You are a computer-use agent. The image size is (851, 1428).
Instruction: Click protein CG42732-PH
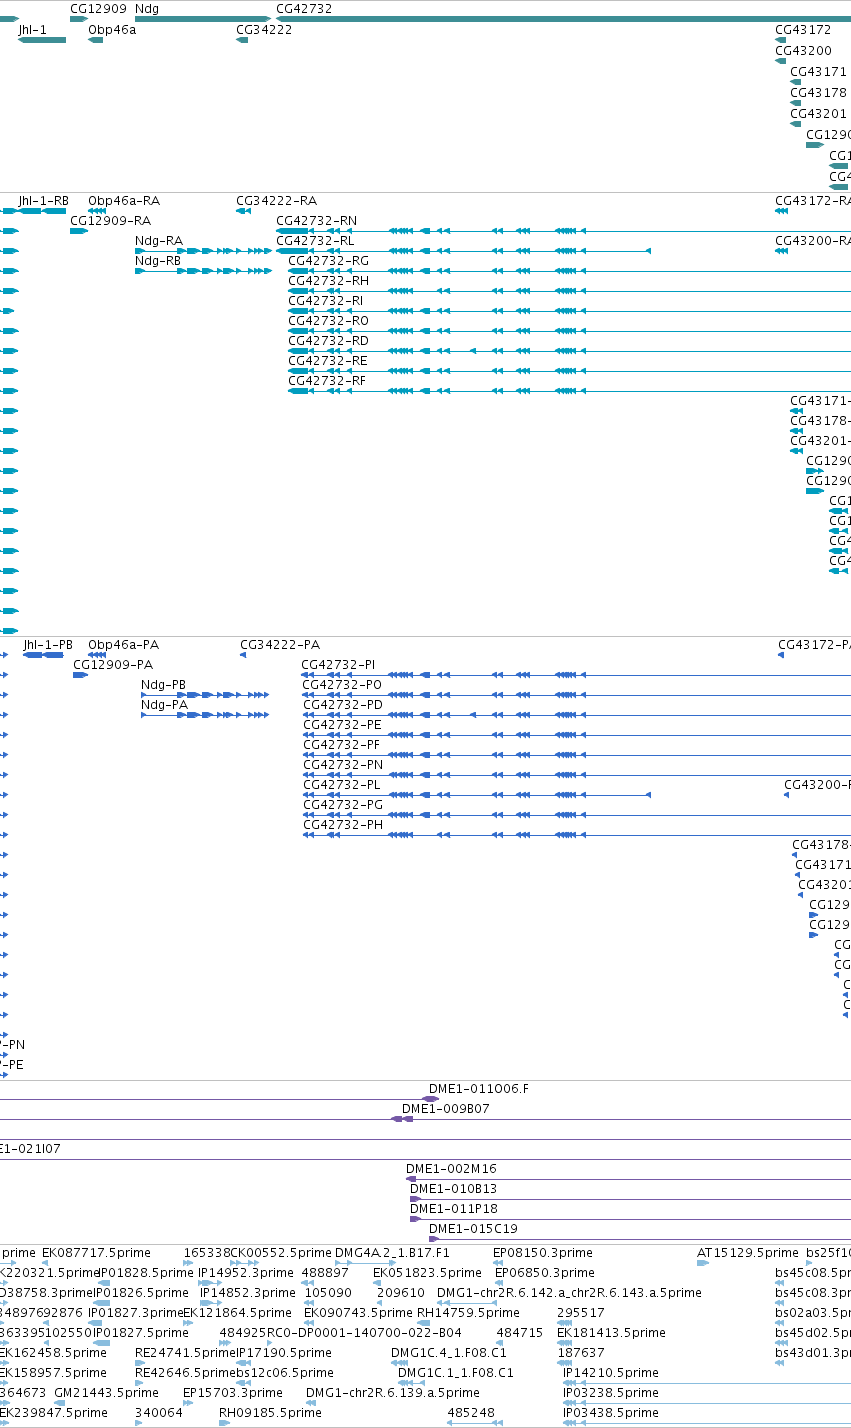(x=576, y=835)
